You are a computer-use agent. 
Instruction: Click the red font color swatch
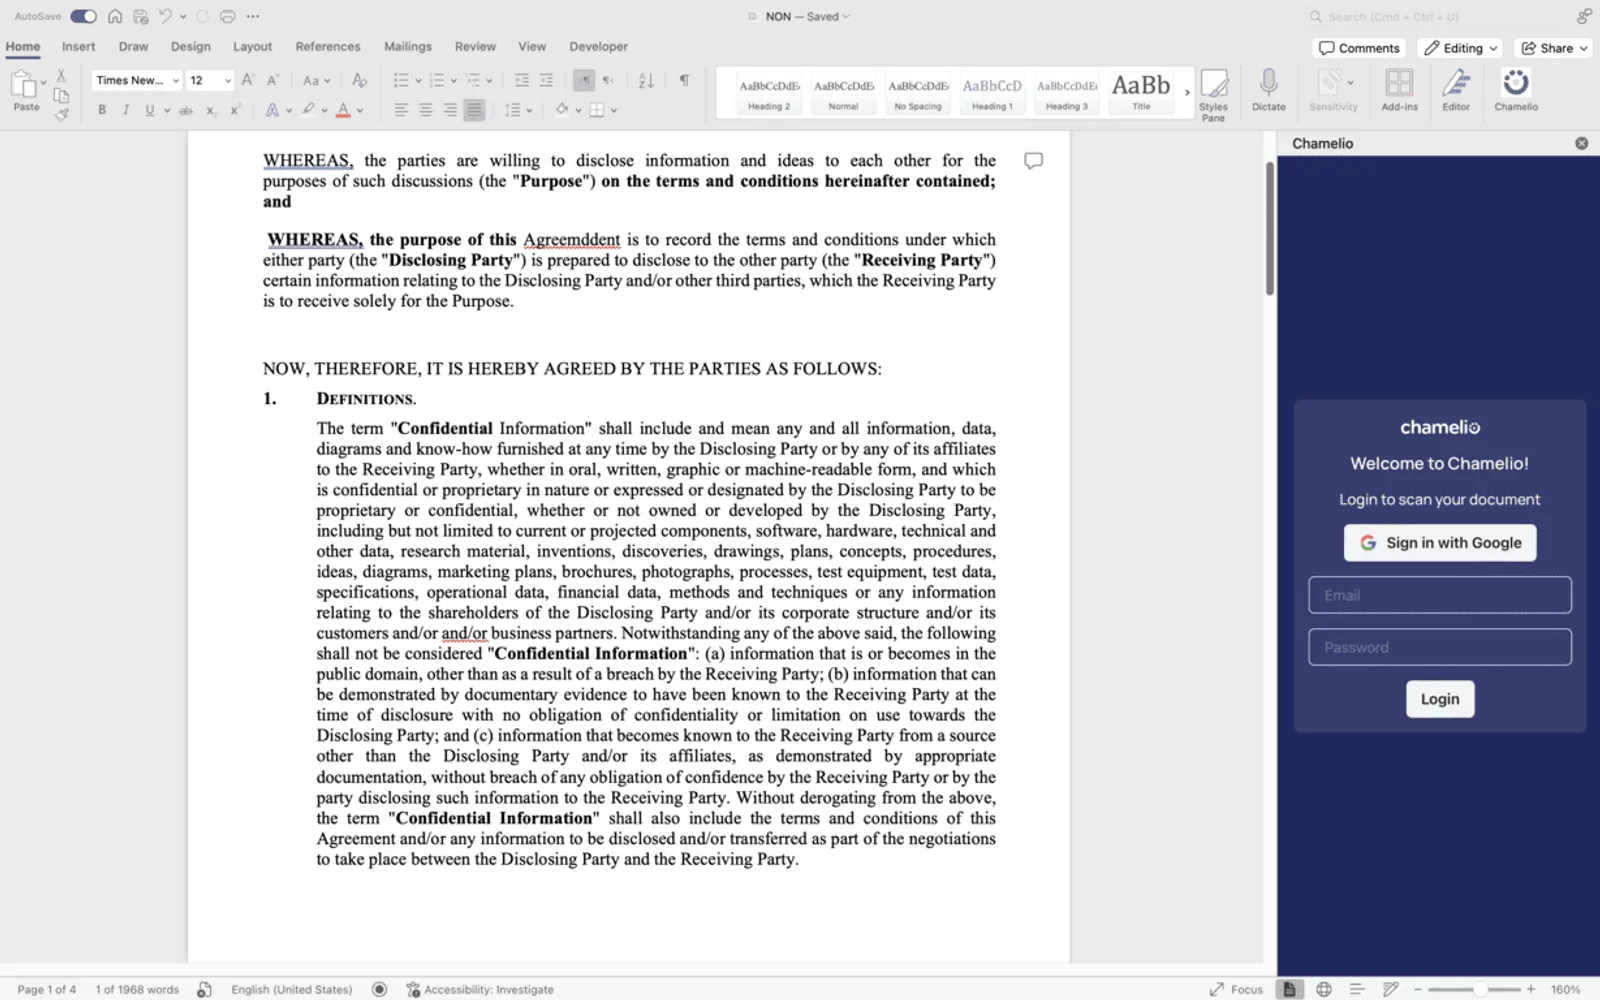[343, 110]
